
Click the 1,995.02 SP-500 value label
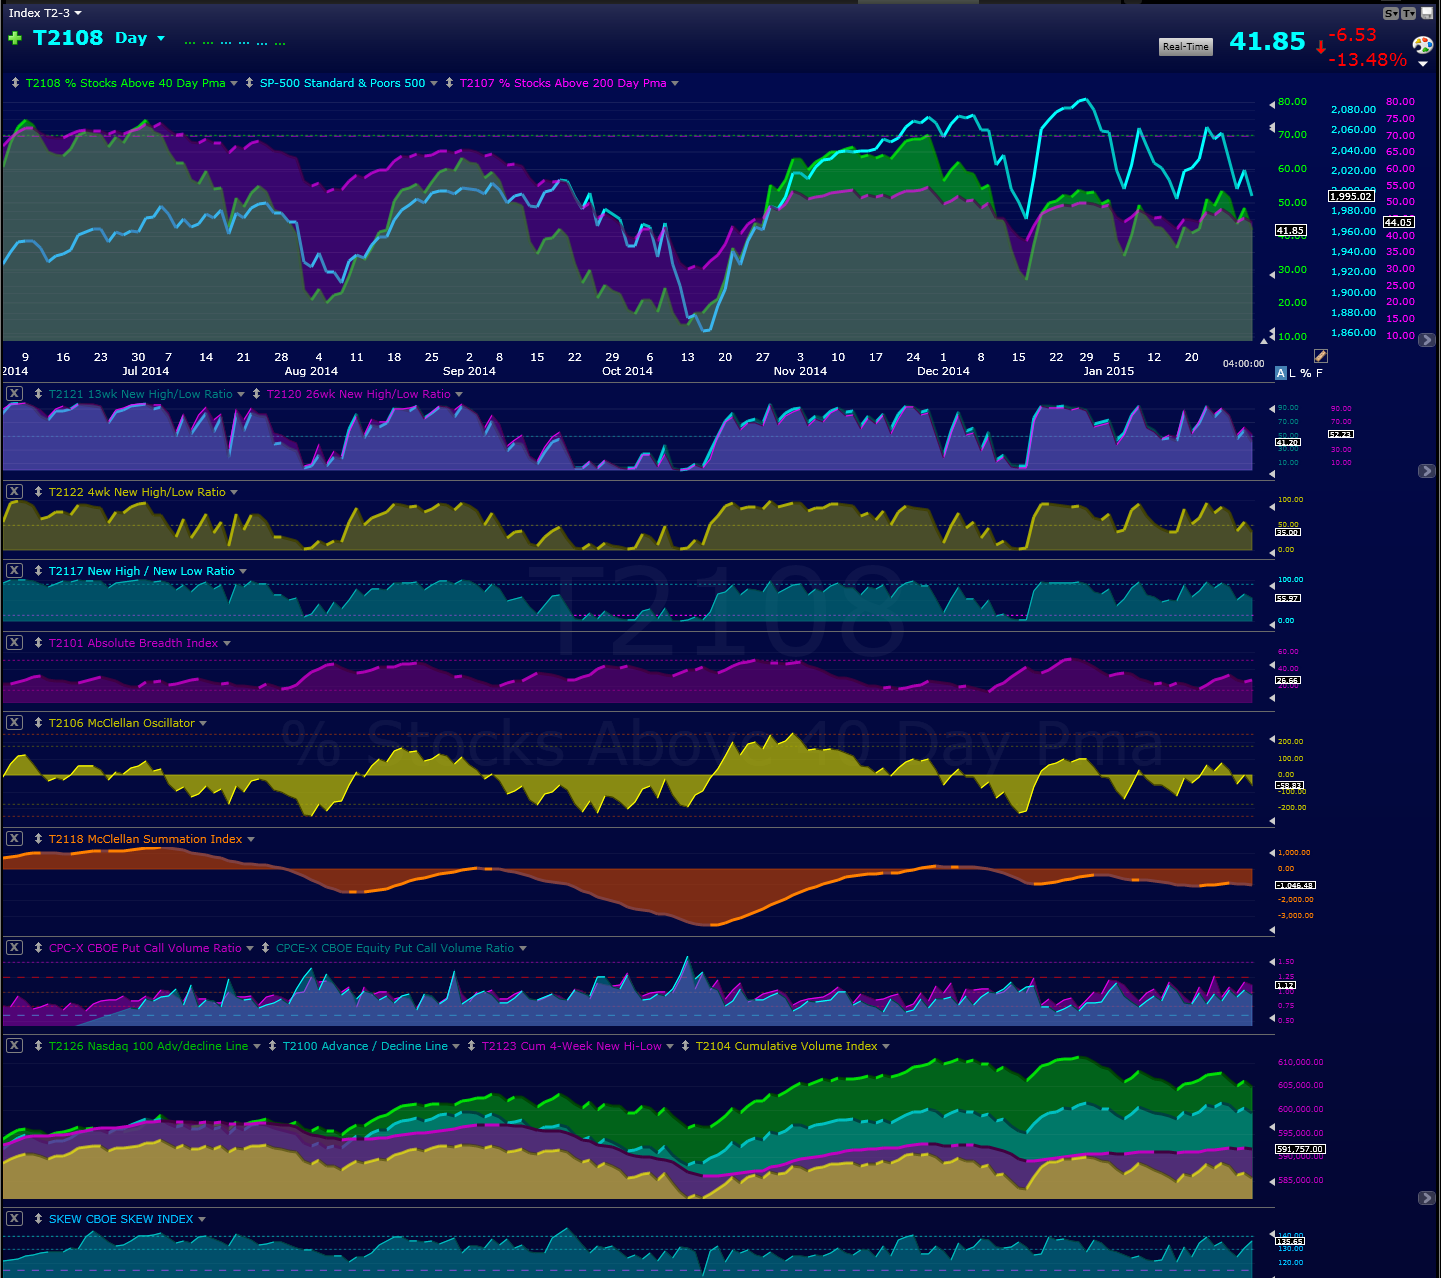pos(1351,196)
